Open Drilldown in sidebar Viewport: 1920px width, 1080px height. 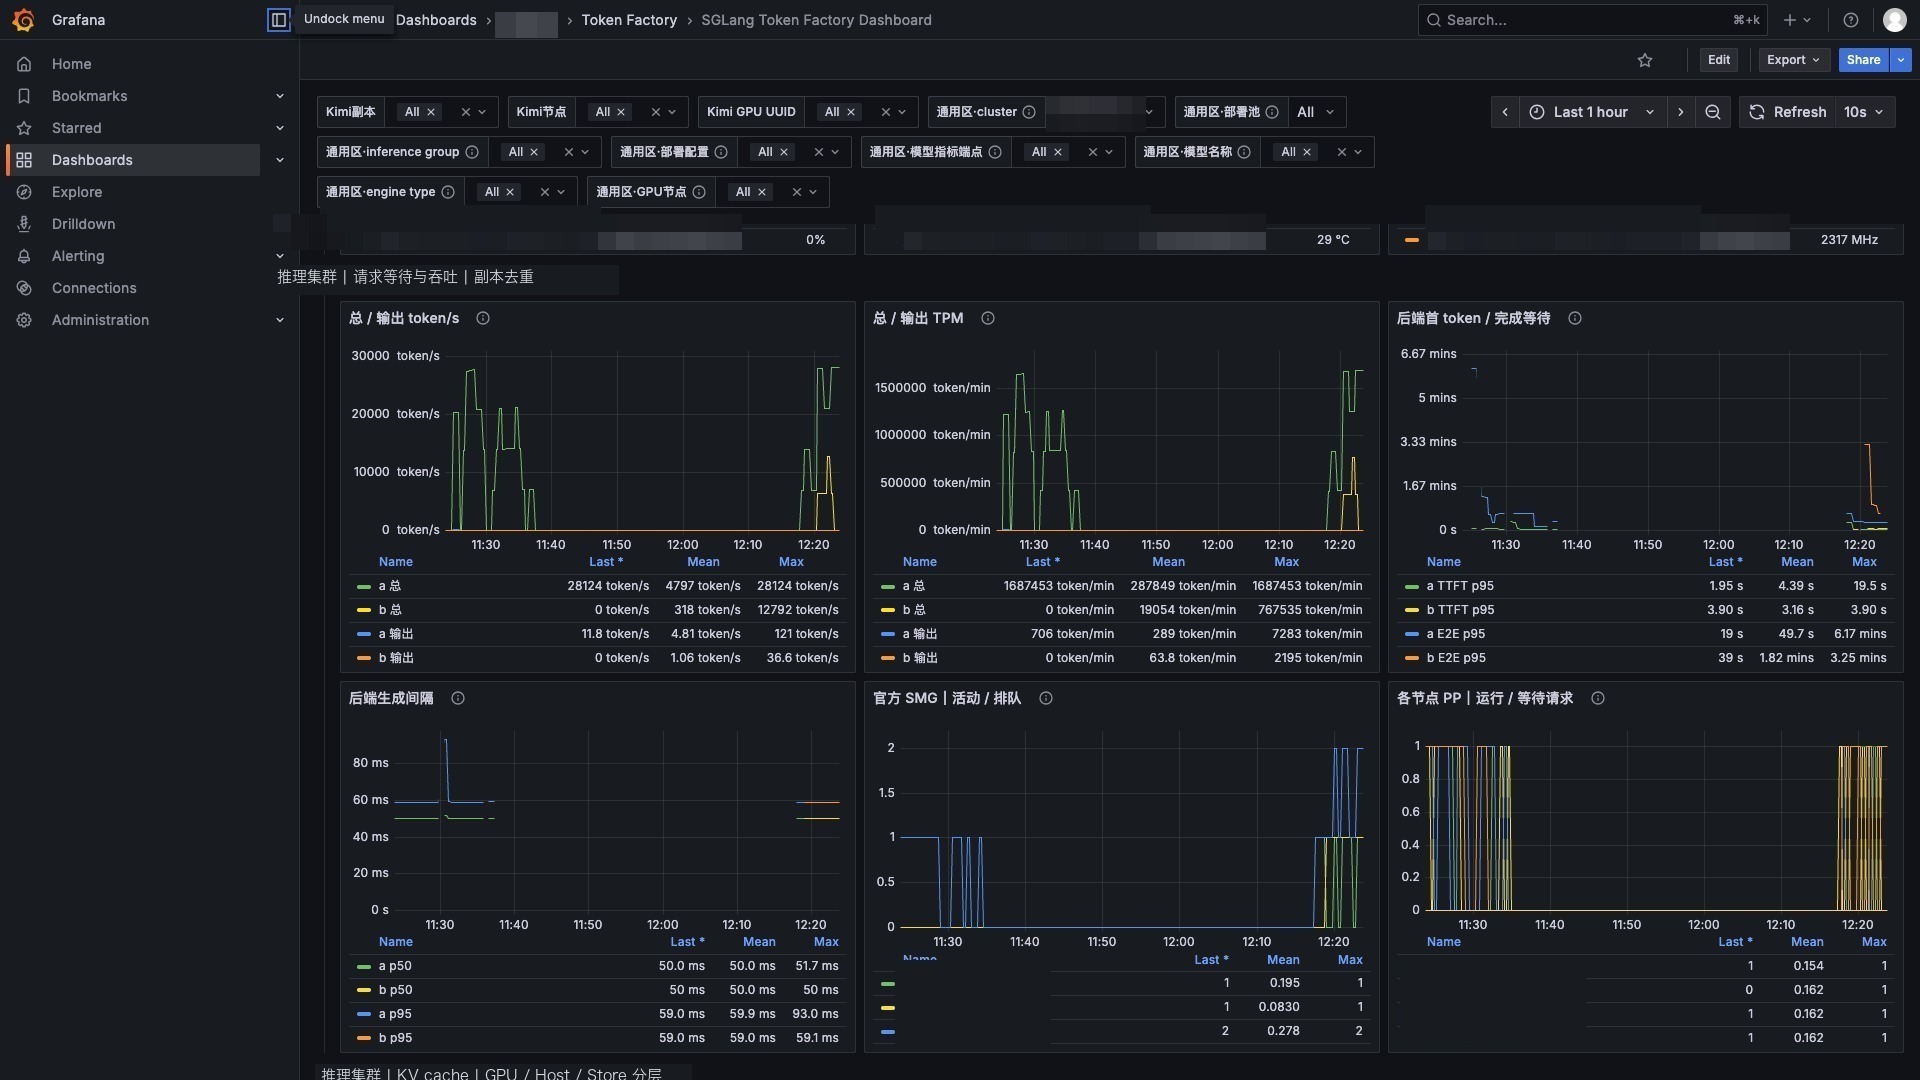(83, 224)
